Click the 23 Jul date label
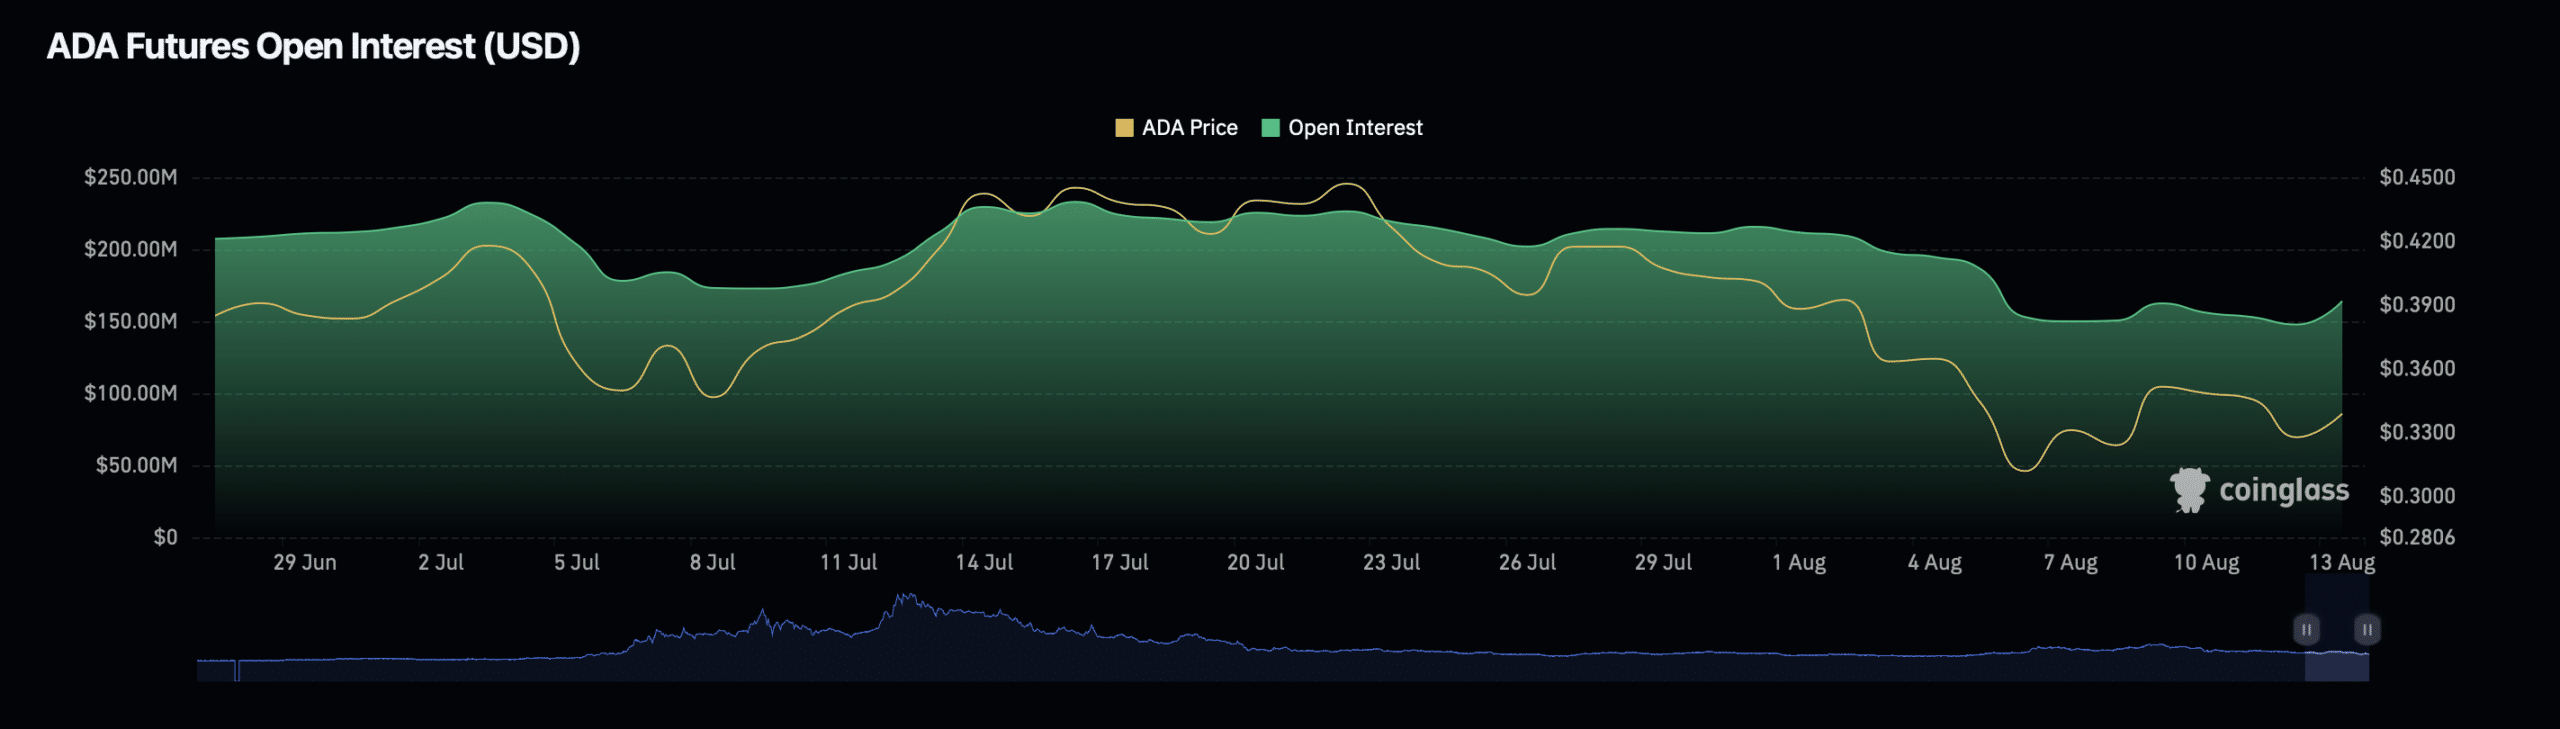 (x=1392, y=563)
